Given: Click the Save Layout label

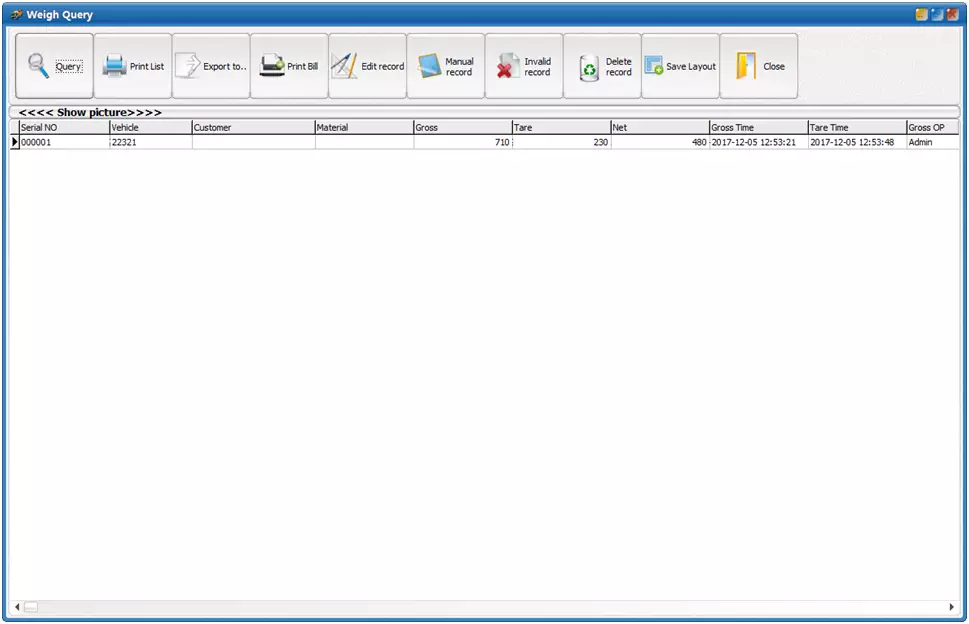Looking at the screenshot, I should pyautogui.click(x=691, y=66).
